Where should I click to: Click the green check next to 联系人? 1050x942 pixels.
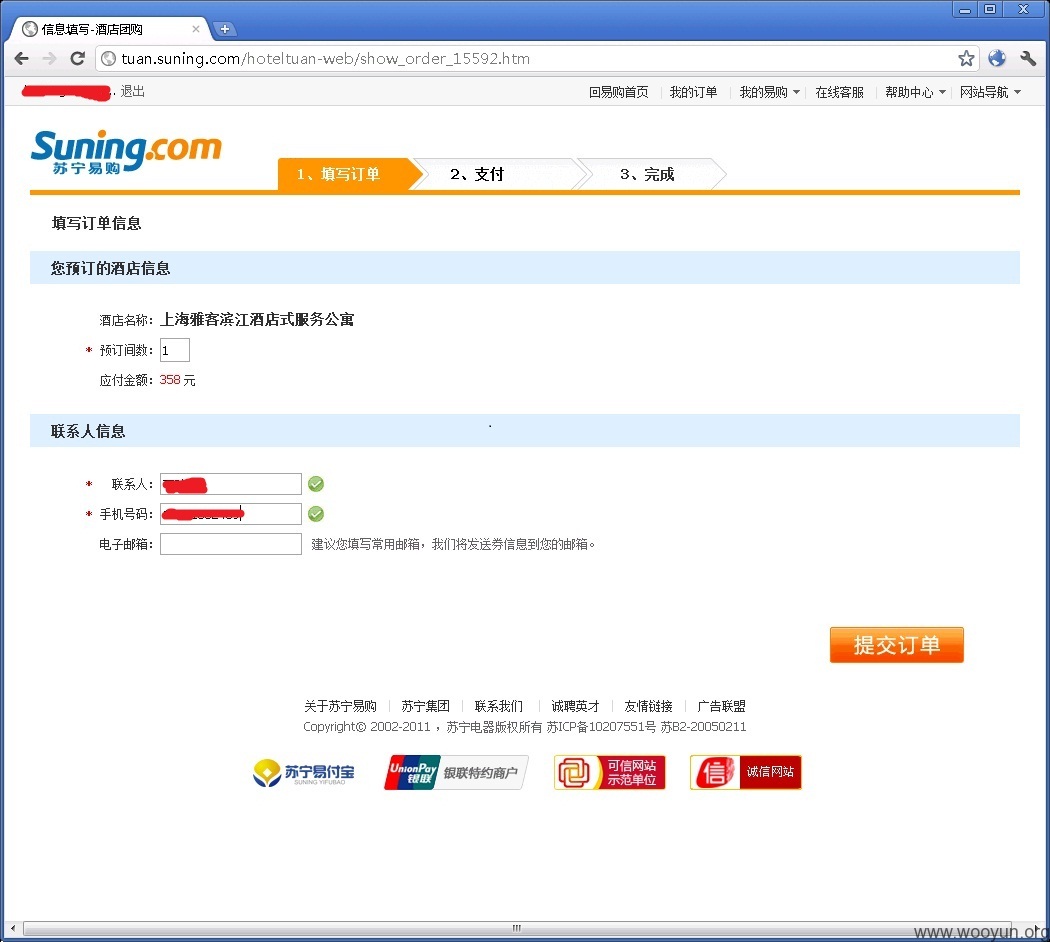click(316, 484)
